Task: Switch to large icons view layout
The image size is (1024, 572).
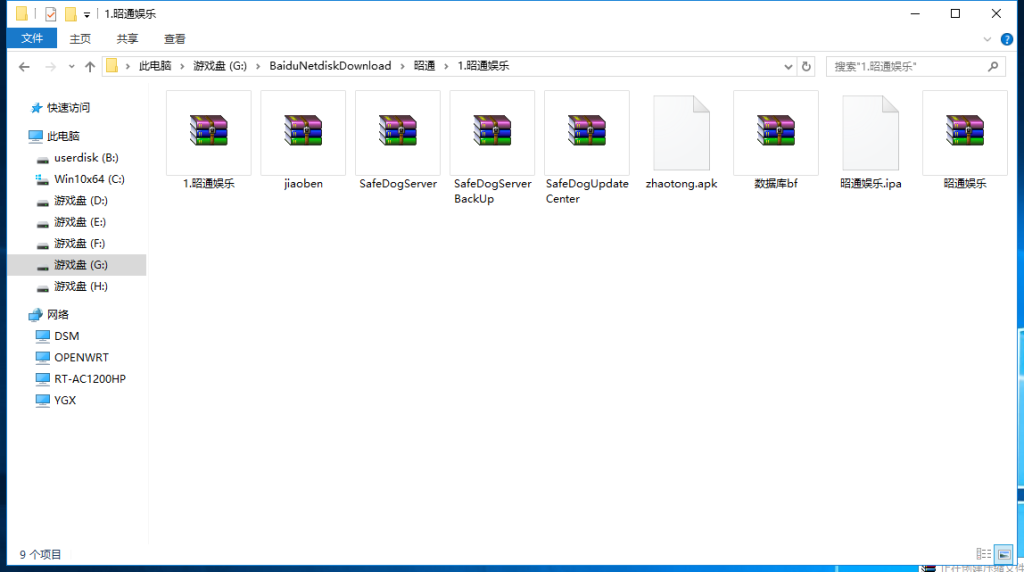Action: click(x=1004, y=554)
